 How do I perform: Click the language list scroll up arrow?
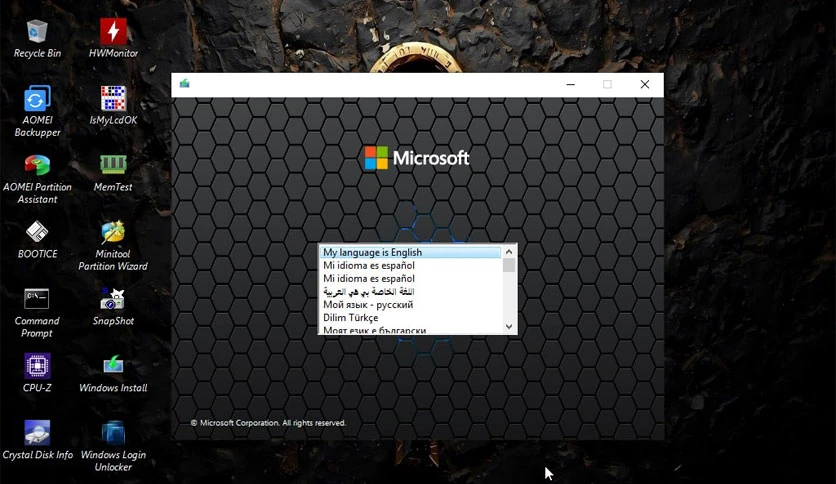(x=509, y=252)
